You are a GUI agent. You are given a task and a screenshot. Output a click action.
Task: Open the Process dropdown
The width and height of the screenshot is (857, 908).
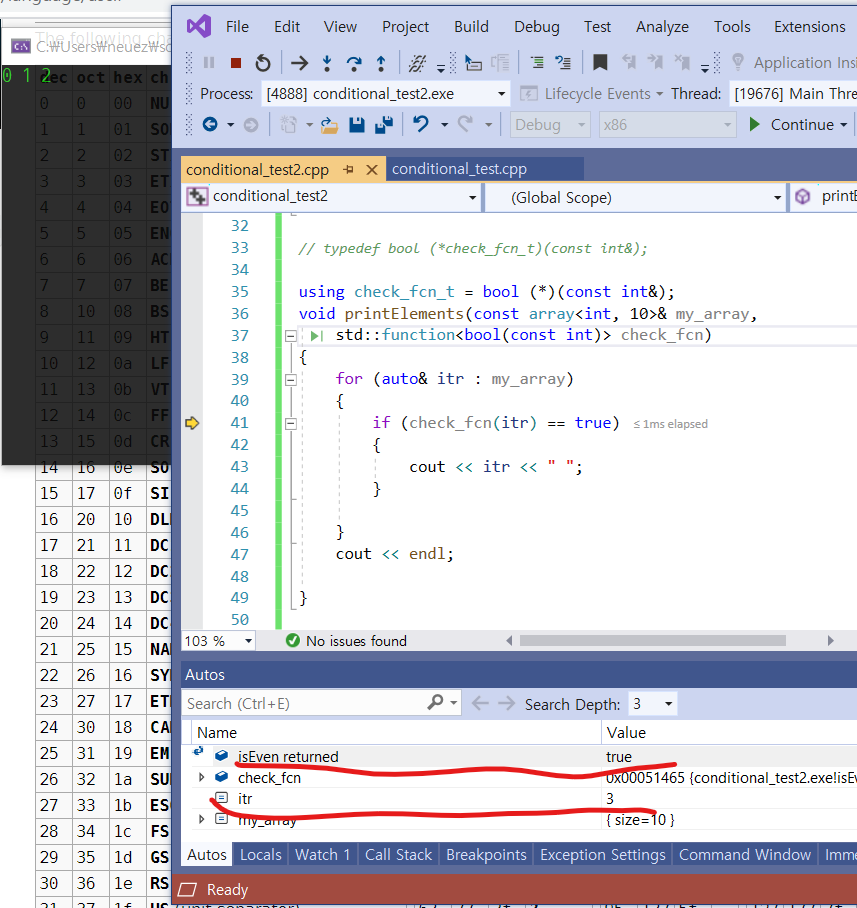501,94
